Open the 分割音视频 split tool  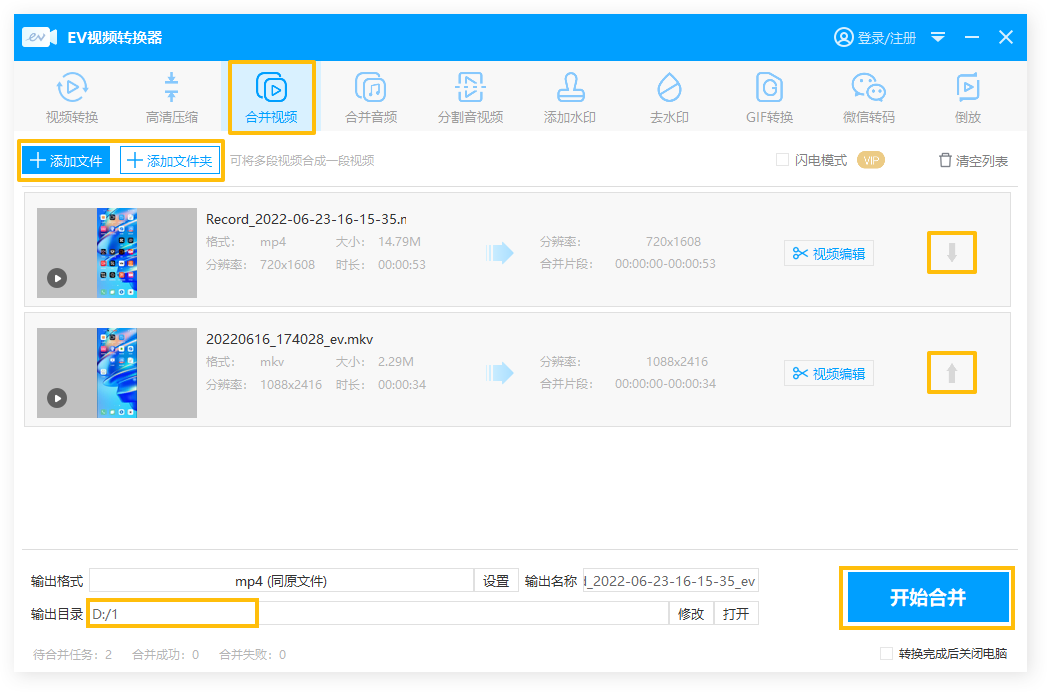[x=471, y=98]
